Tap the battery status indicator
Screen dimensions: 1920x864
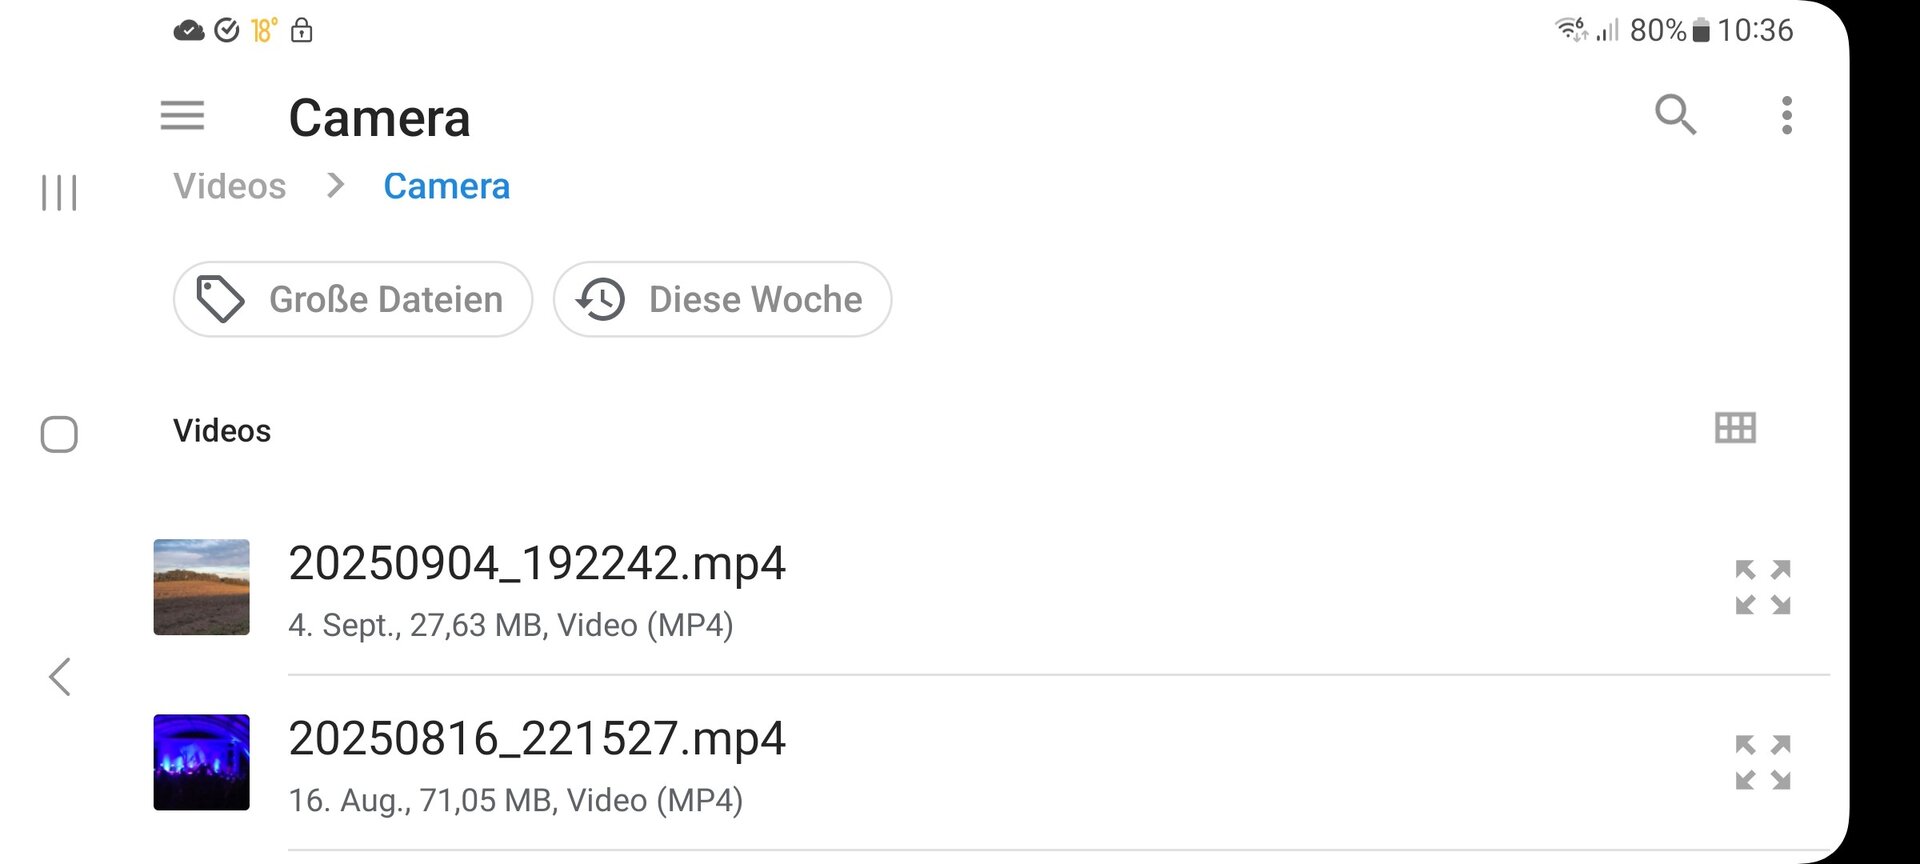click(1700, 31)
